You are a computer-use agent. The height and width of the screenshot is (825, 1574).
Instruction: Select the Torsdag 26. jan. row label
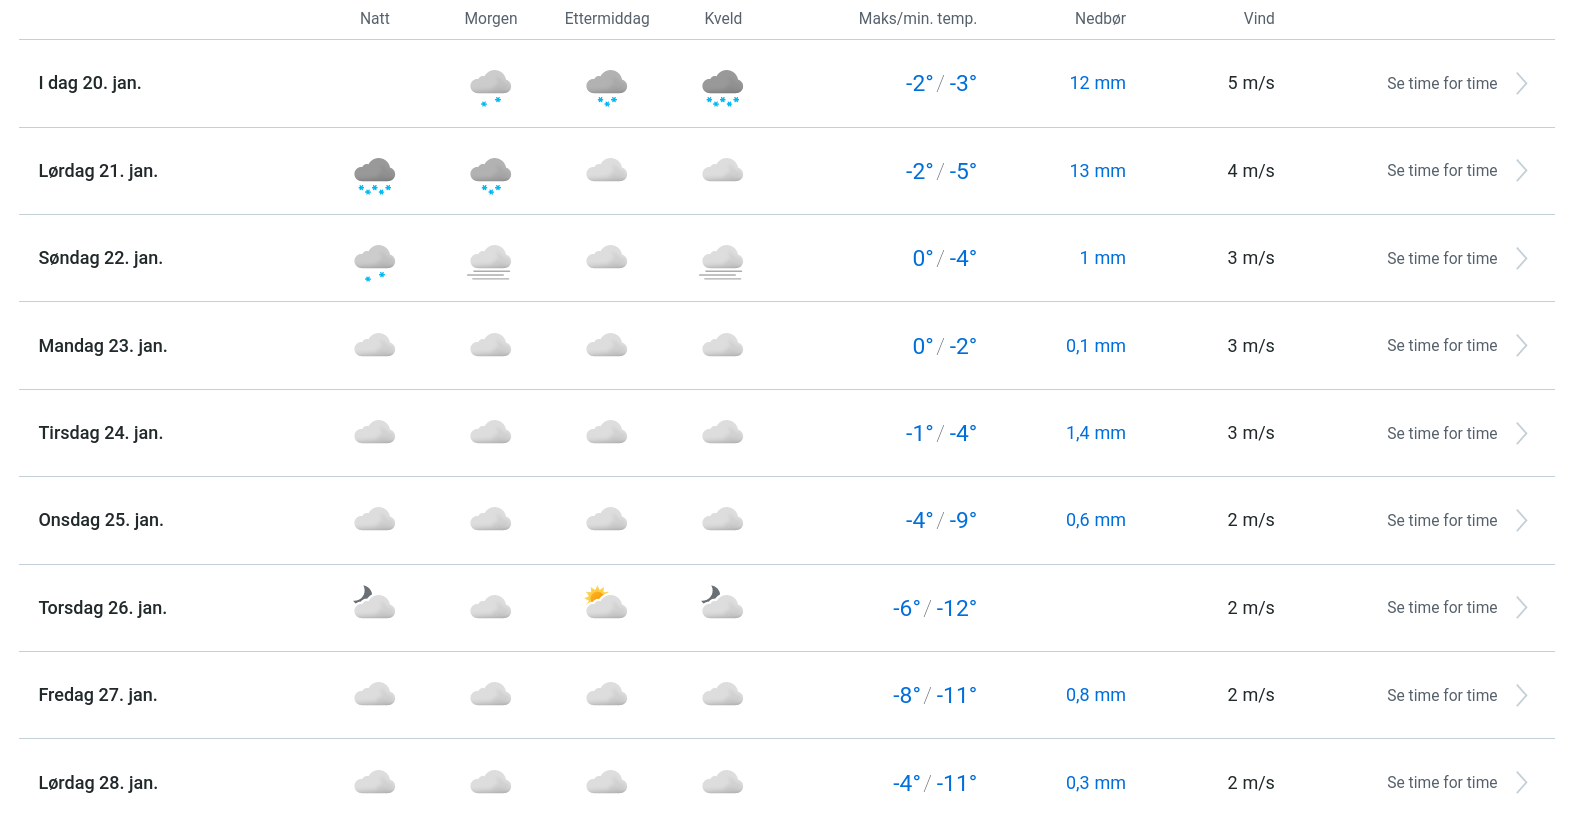coord(103,608)
